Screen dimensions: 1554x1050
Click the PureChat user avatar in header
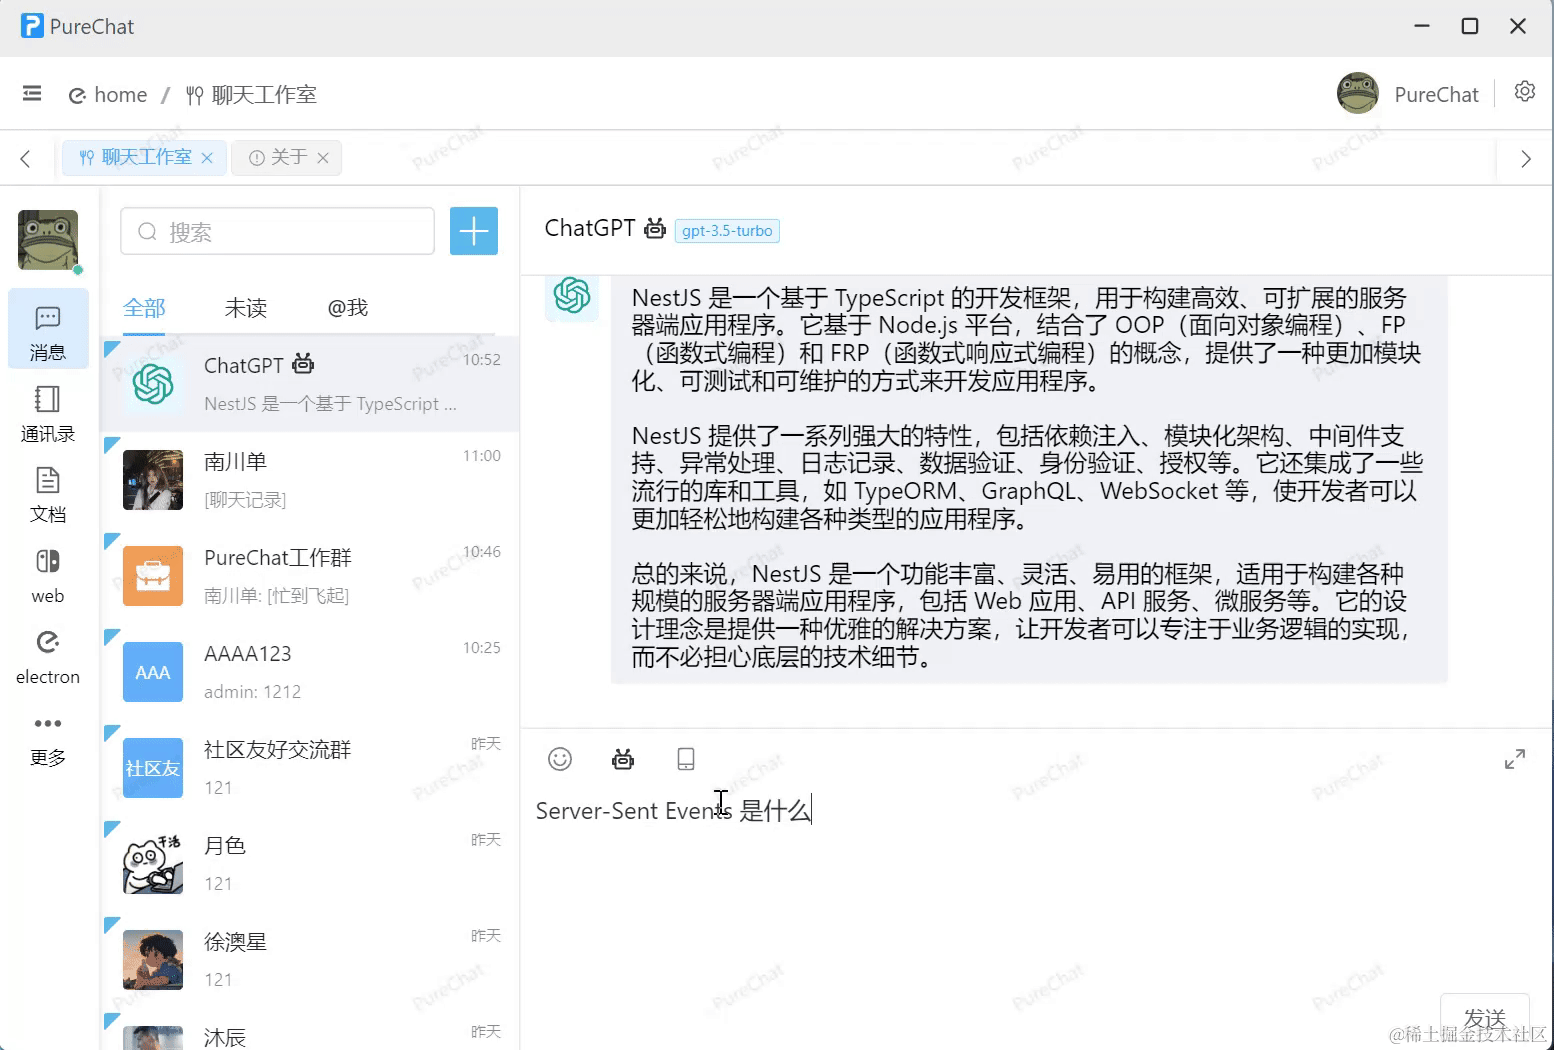tap(1358, 93)
